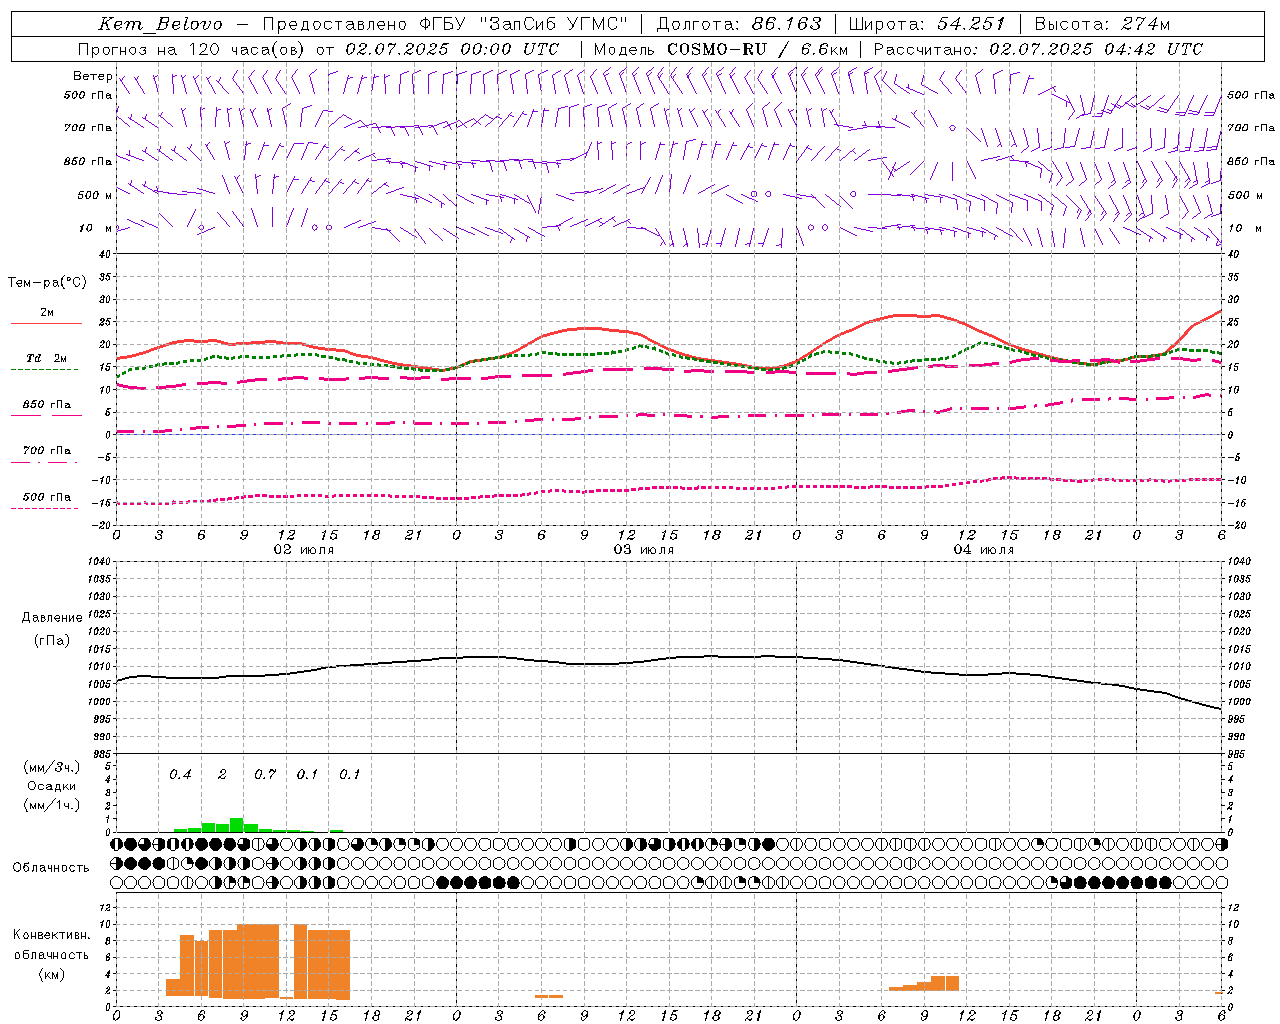Viewport: 1280px width, 1024px height.
Task: Click the longitude value 86.163
Action: [x=786, y=24]
